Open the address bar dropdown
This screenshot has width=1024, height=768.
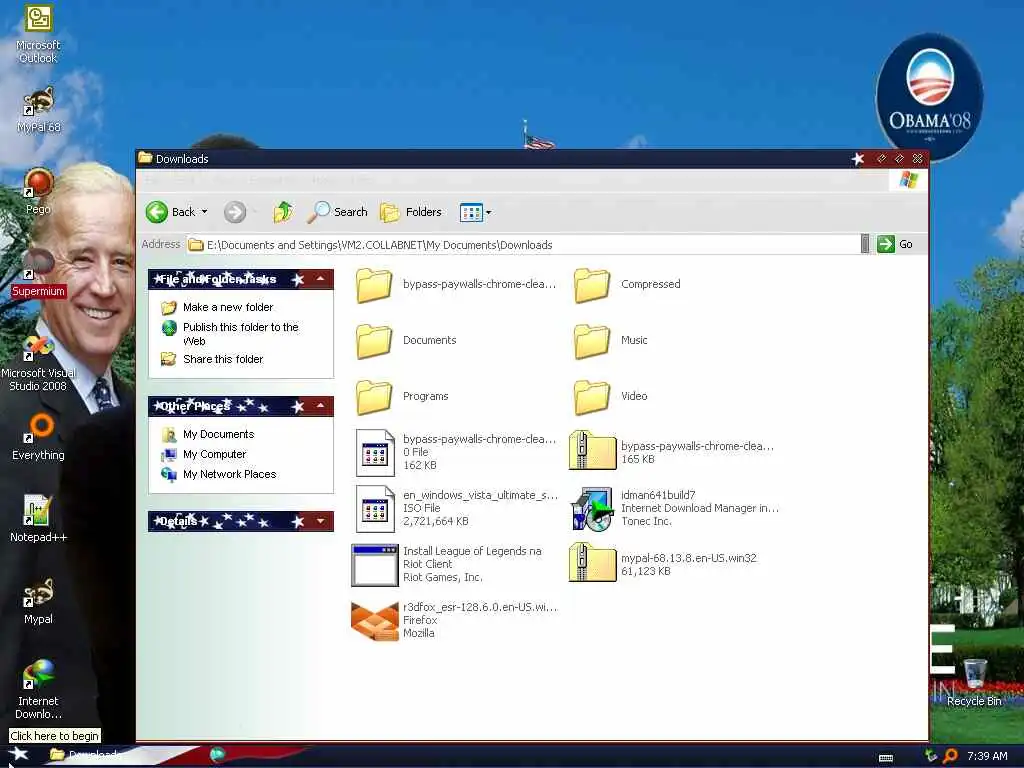(x=865, y=244)
